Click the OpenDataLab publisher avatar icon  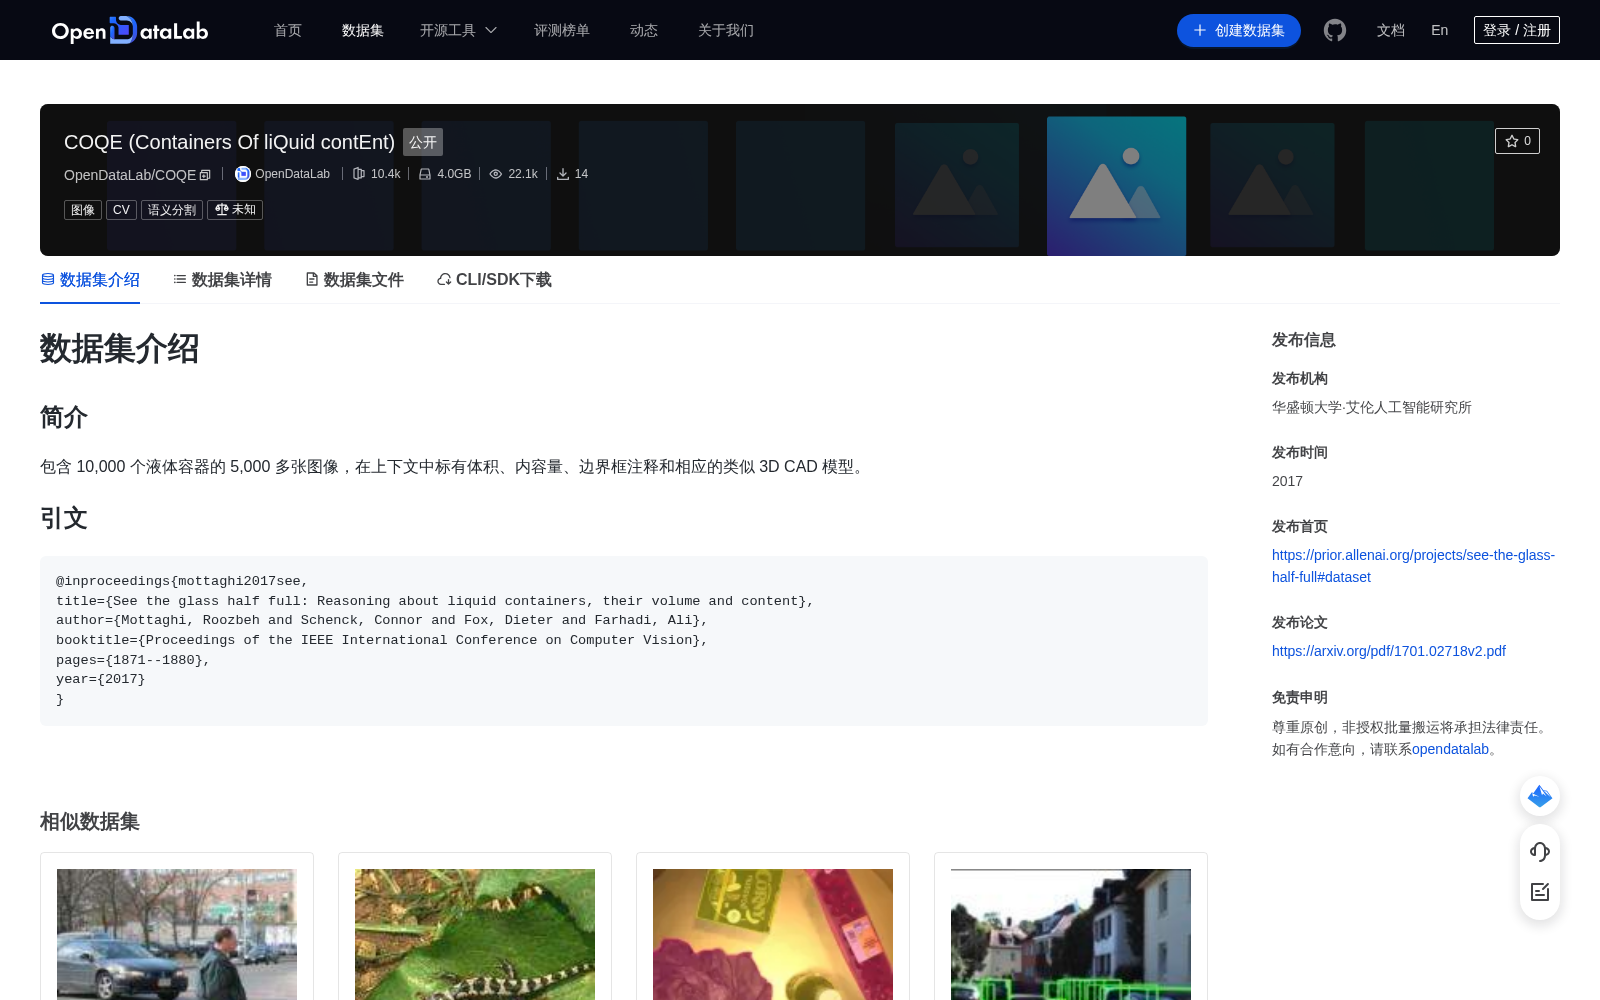[x=243, y=174]
